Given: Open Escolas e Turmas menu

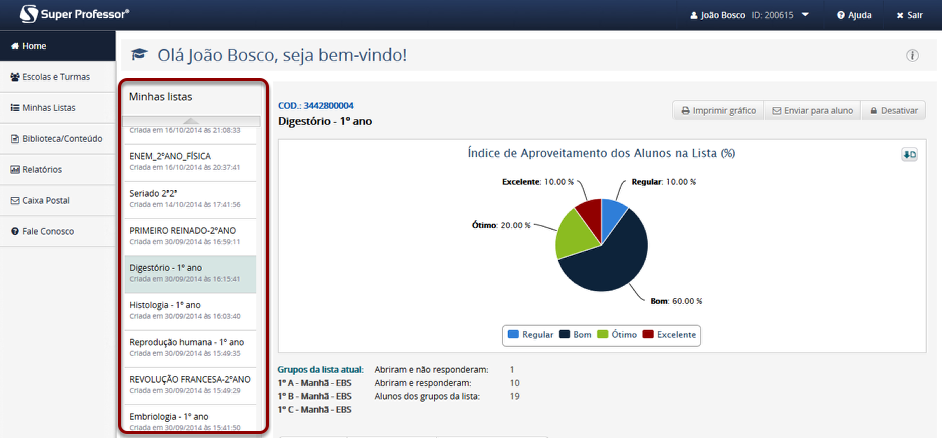Looking at the screenshot, I should click(58, 77).
